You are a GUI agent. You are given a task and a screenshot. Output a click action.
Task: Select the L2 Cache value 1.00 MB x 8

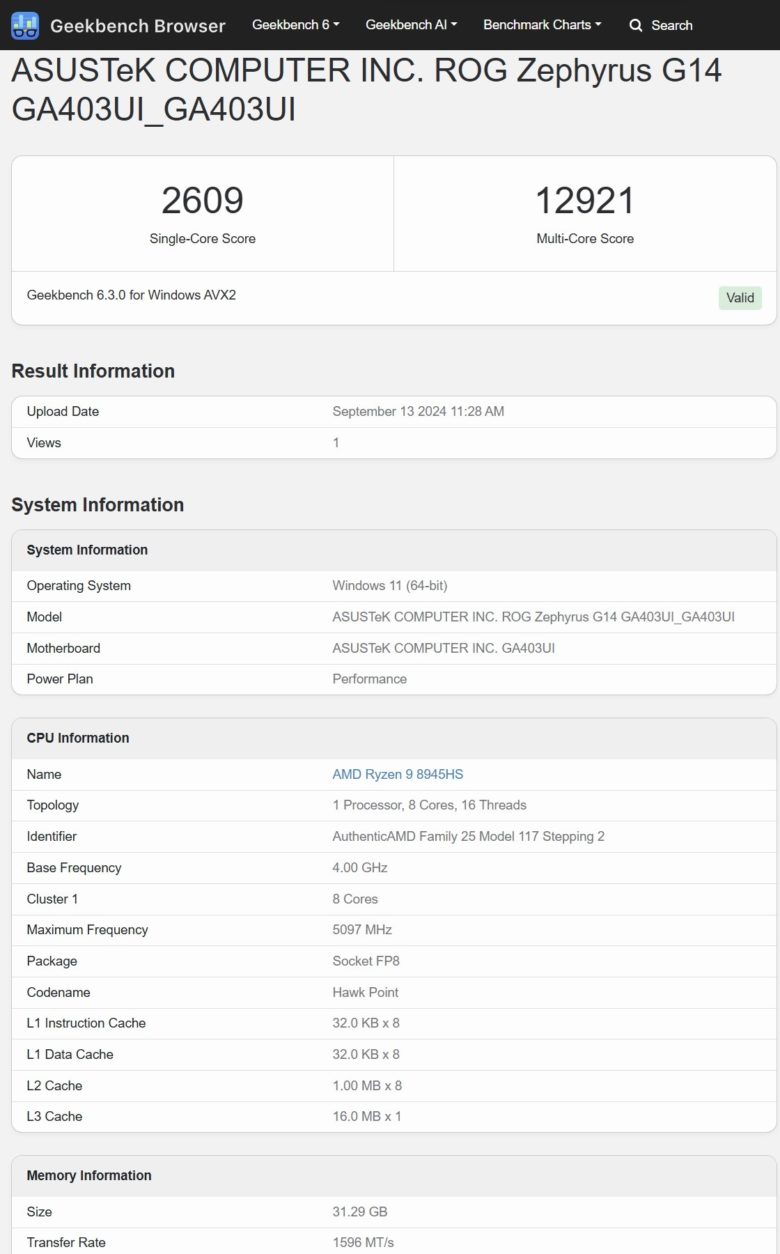367,1086
